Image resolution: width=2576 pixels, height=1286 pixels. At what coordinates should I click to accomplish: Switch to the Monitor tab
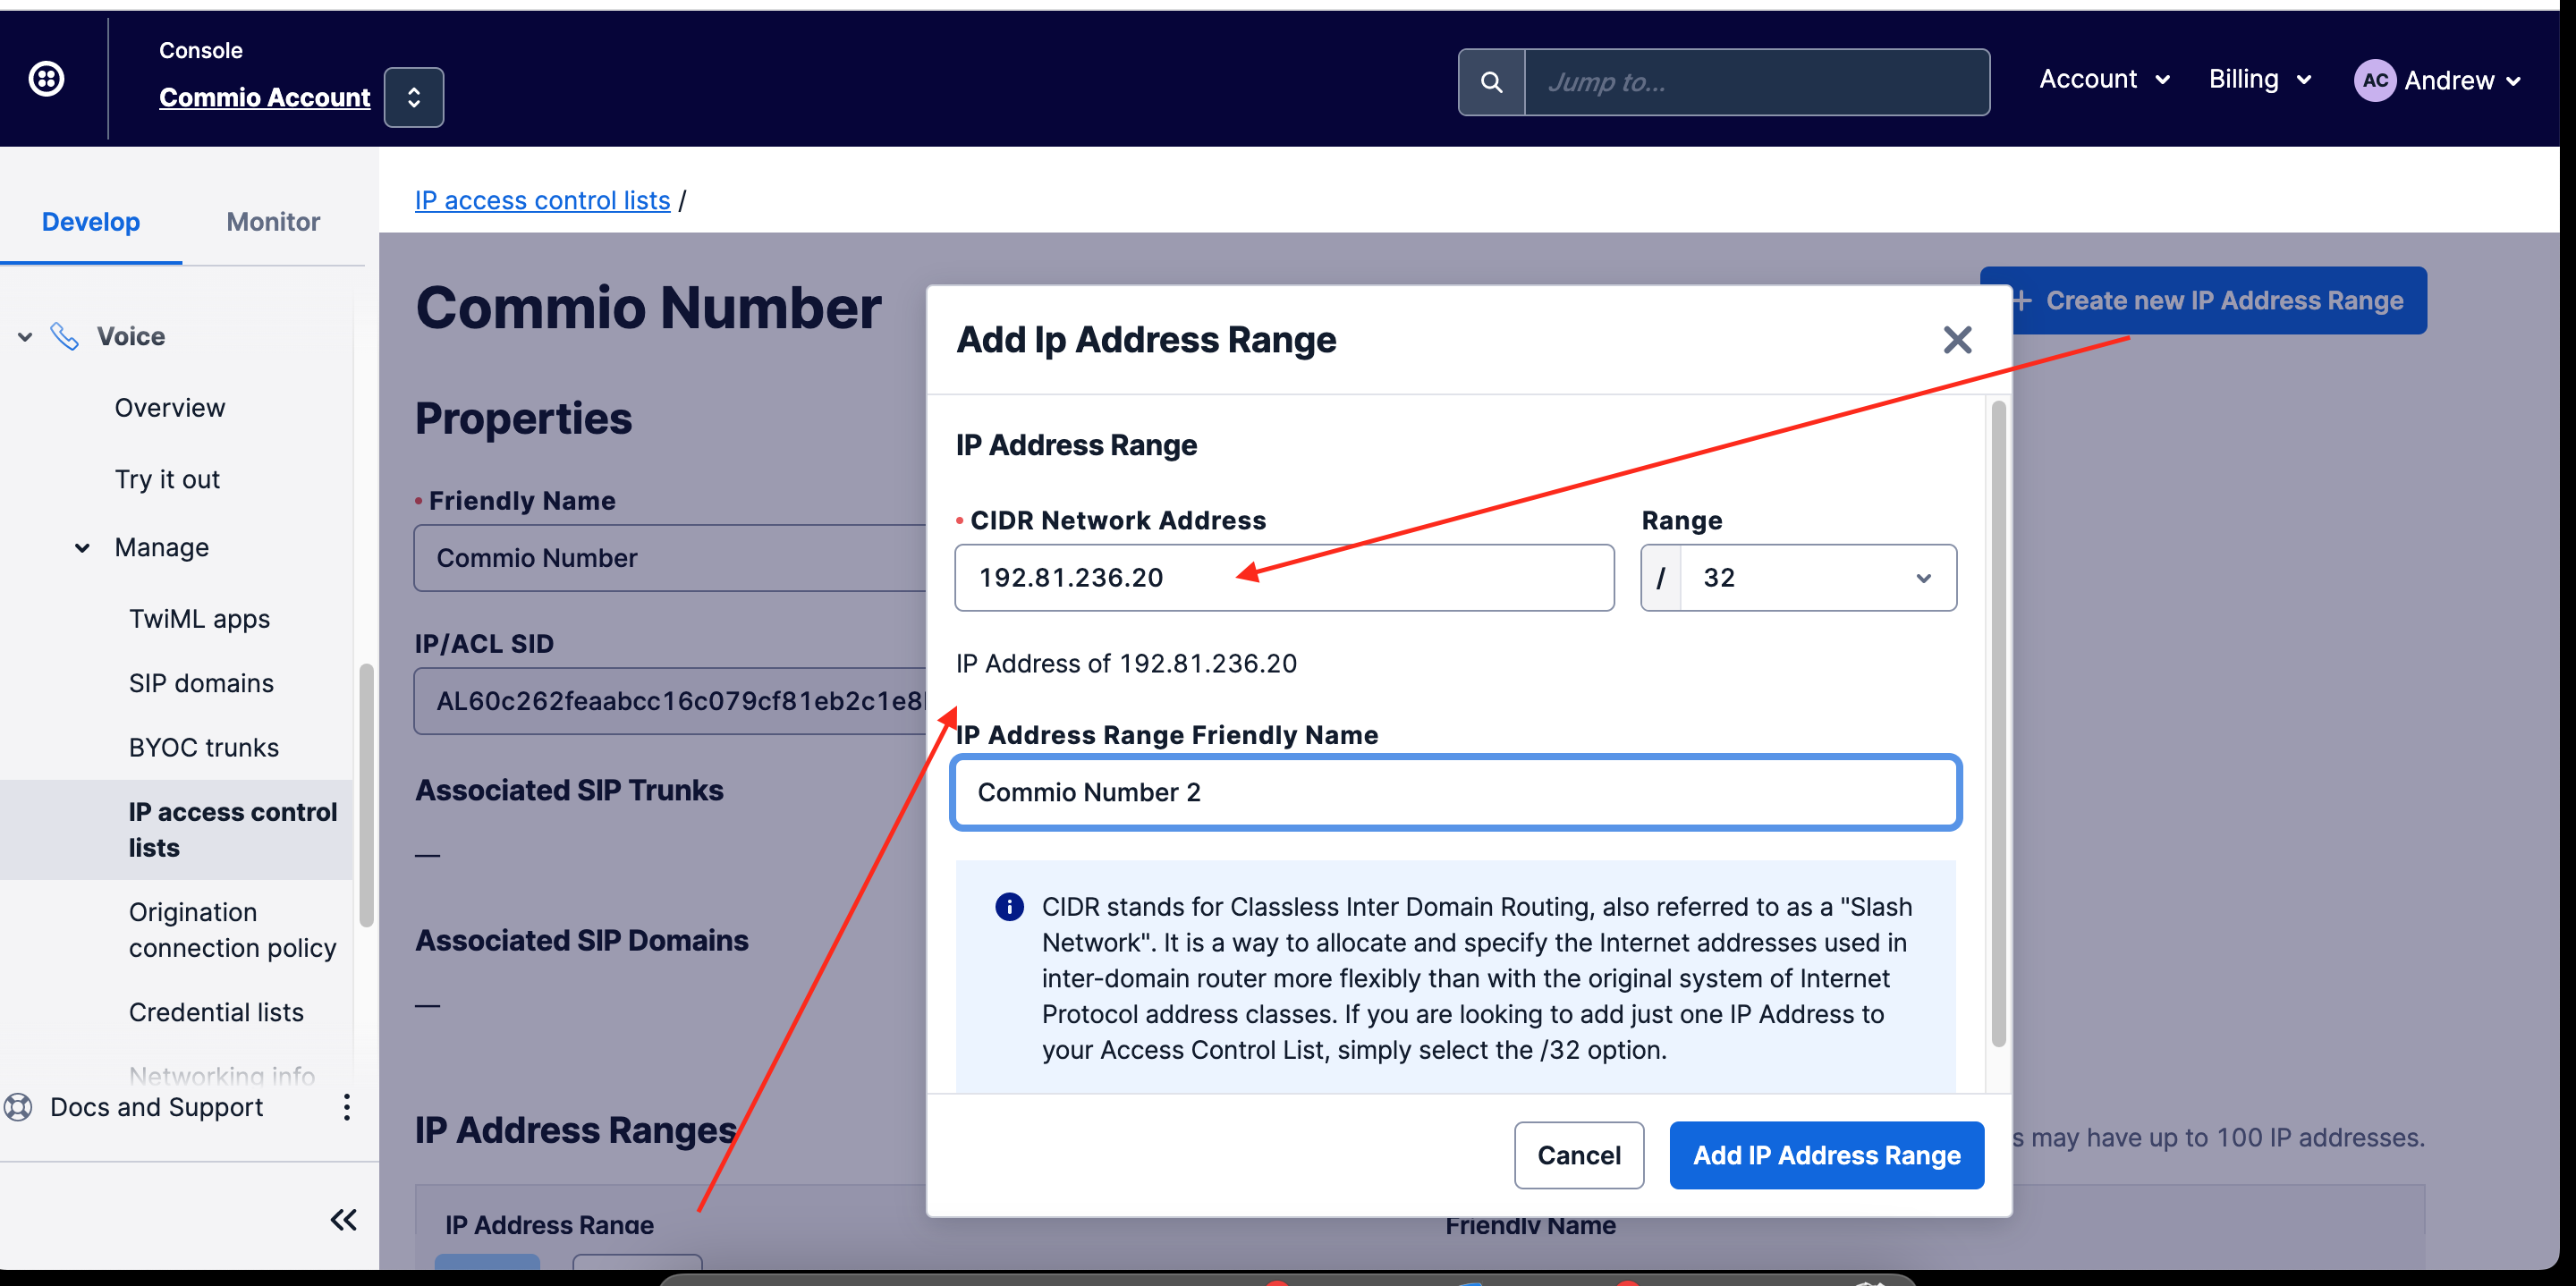pyautogui.click(x=275, y=220)
